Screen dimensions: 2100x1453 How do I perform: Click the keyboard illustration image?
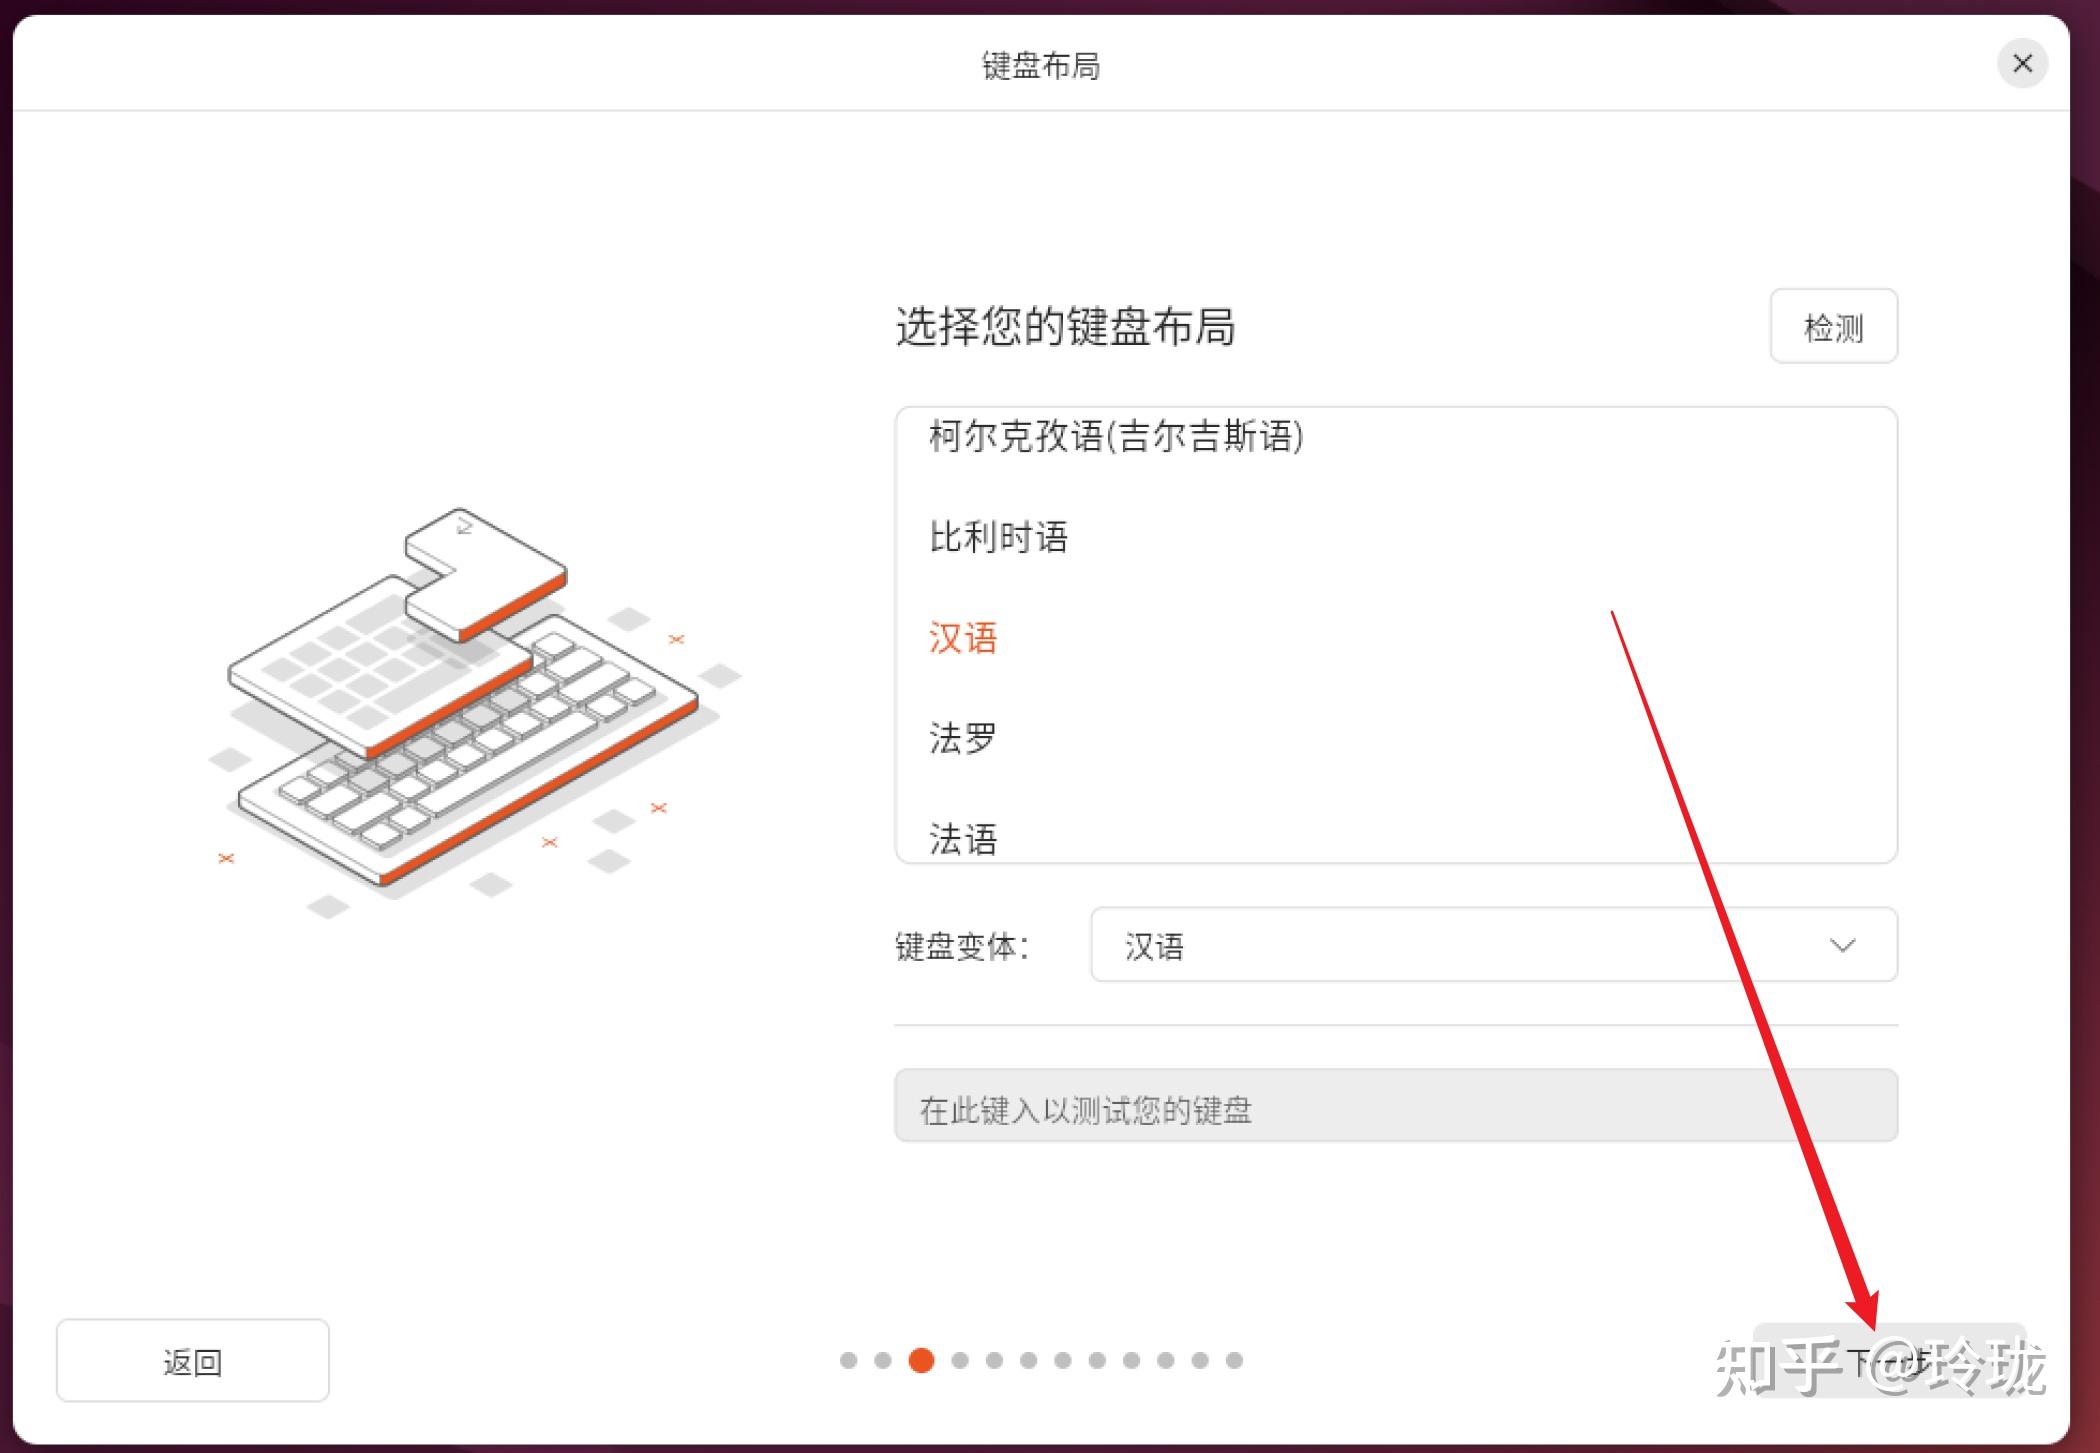click(x=476, y=712)
